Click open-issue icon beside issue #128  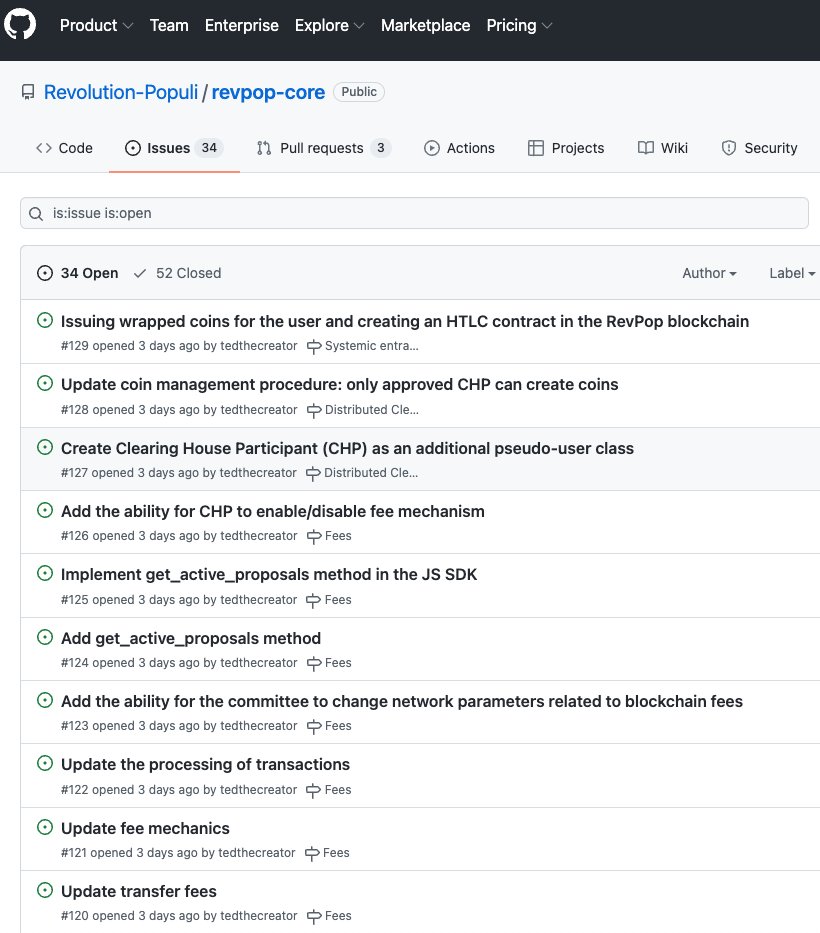click(x=45, y=383)
